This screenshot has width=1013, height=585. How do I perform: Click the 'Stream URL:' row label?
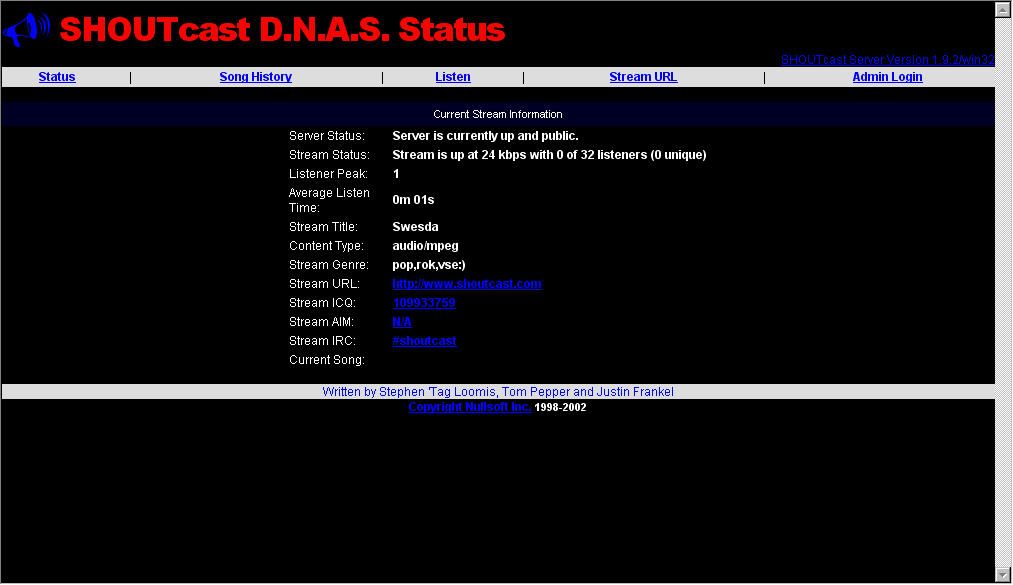pos(324,284)
